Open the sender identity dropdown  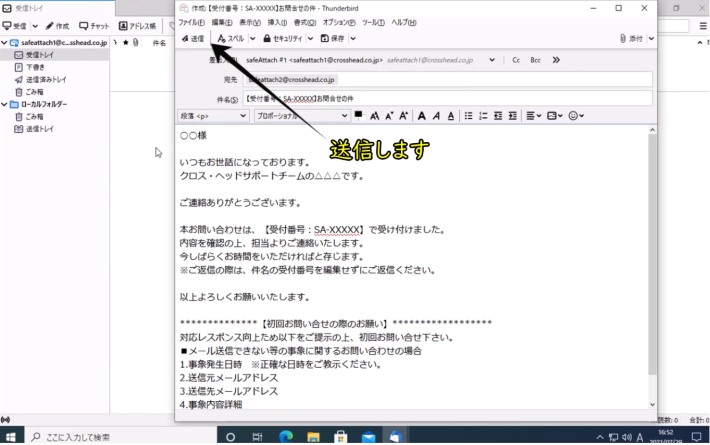coord(492,60)
